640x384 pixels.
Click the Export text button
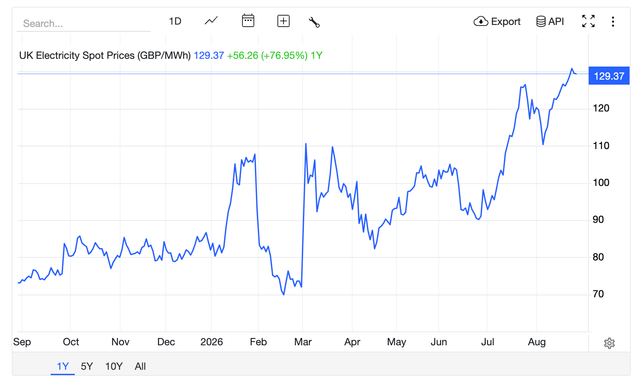point(505,21)
